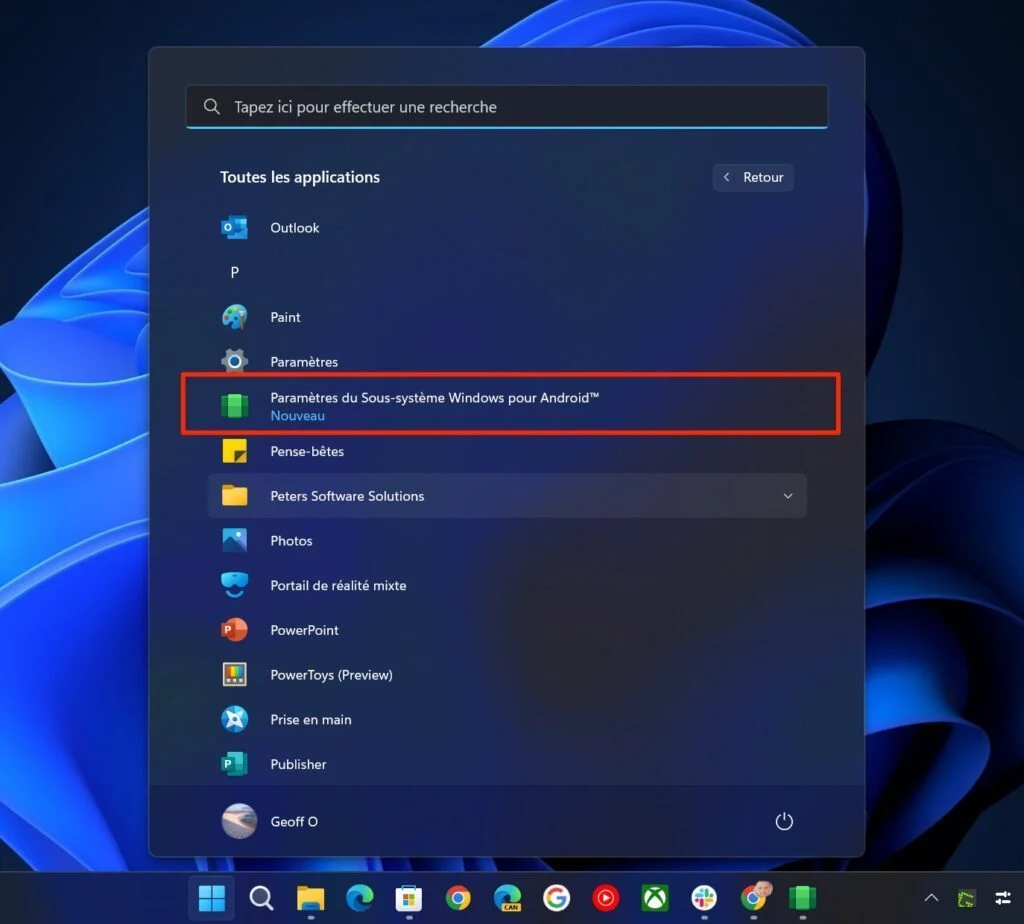Open Android subsystem icon on the taskbar
Screen dimensions: 1024x924
[803, 899]
